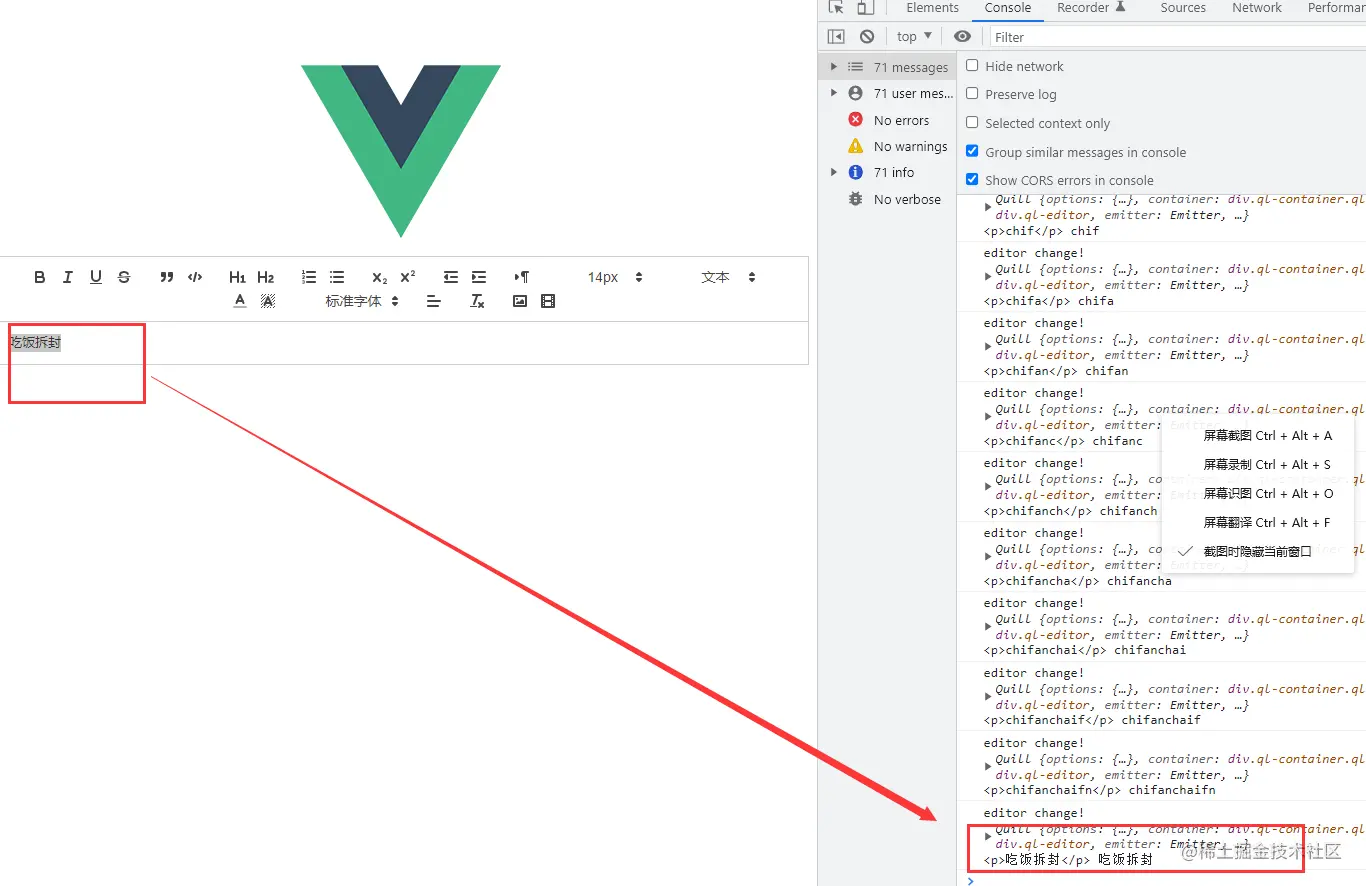Apply subscript formatting
Screen dimensions: 1366x886
point(379,277)
